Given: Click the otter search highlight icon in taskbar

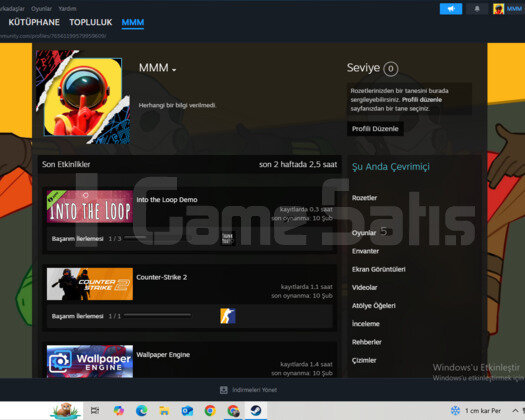Looking at the screenshot, I should [66, 411].
